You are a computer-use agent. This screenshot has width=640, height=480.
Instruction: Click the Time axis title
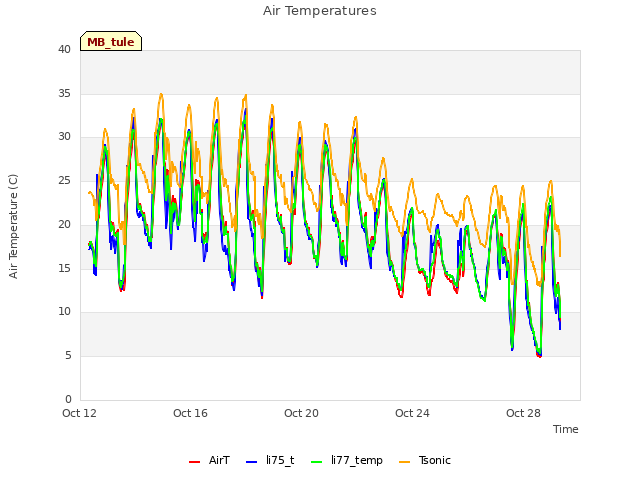tap(566, 429)
